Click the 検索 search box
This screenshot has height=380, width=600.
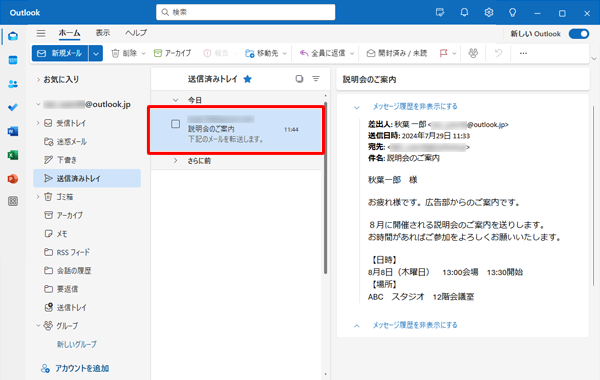coord(246,12)
